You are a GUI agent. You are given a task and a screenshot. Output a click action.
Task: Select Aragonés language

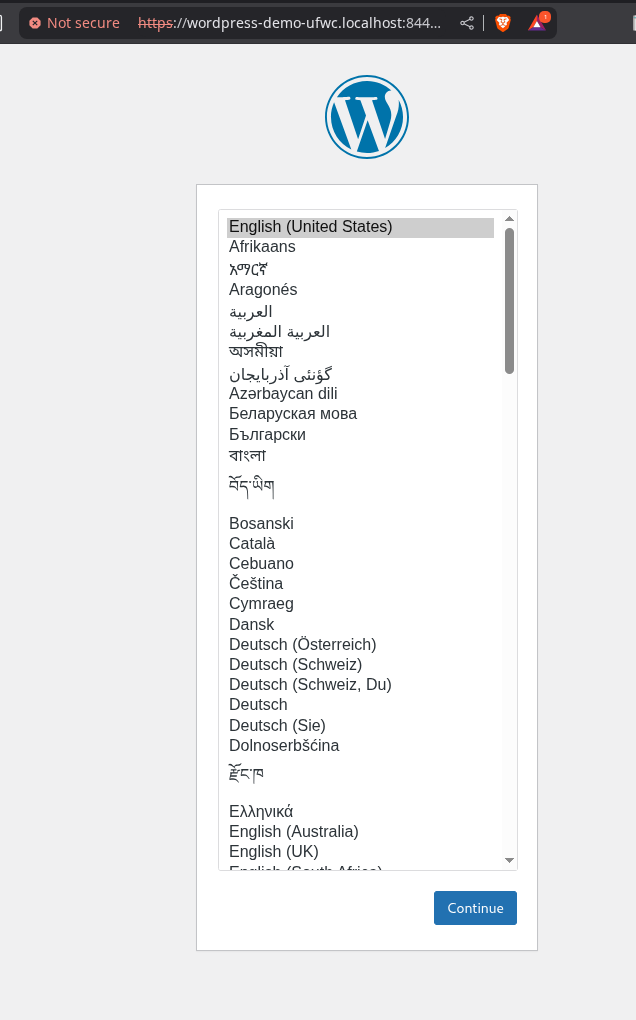pyautogui.click(x=360, y=289)
